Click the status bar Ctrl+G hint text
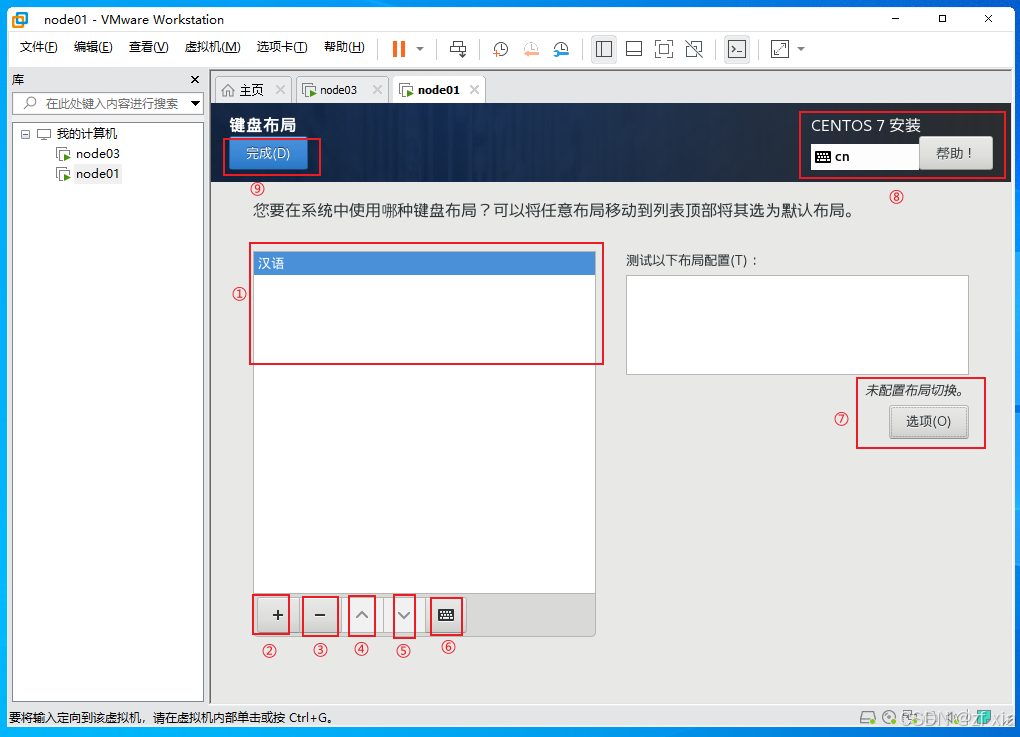1020x737 pixels. pyautogui.click(x=172, y=717)
